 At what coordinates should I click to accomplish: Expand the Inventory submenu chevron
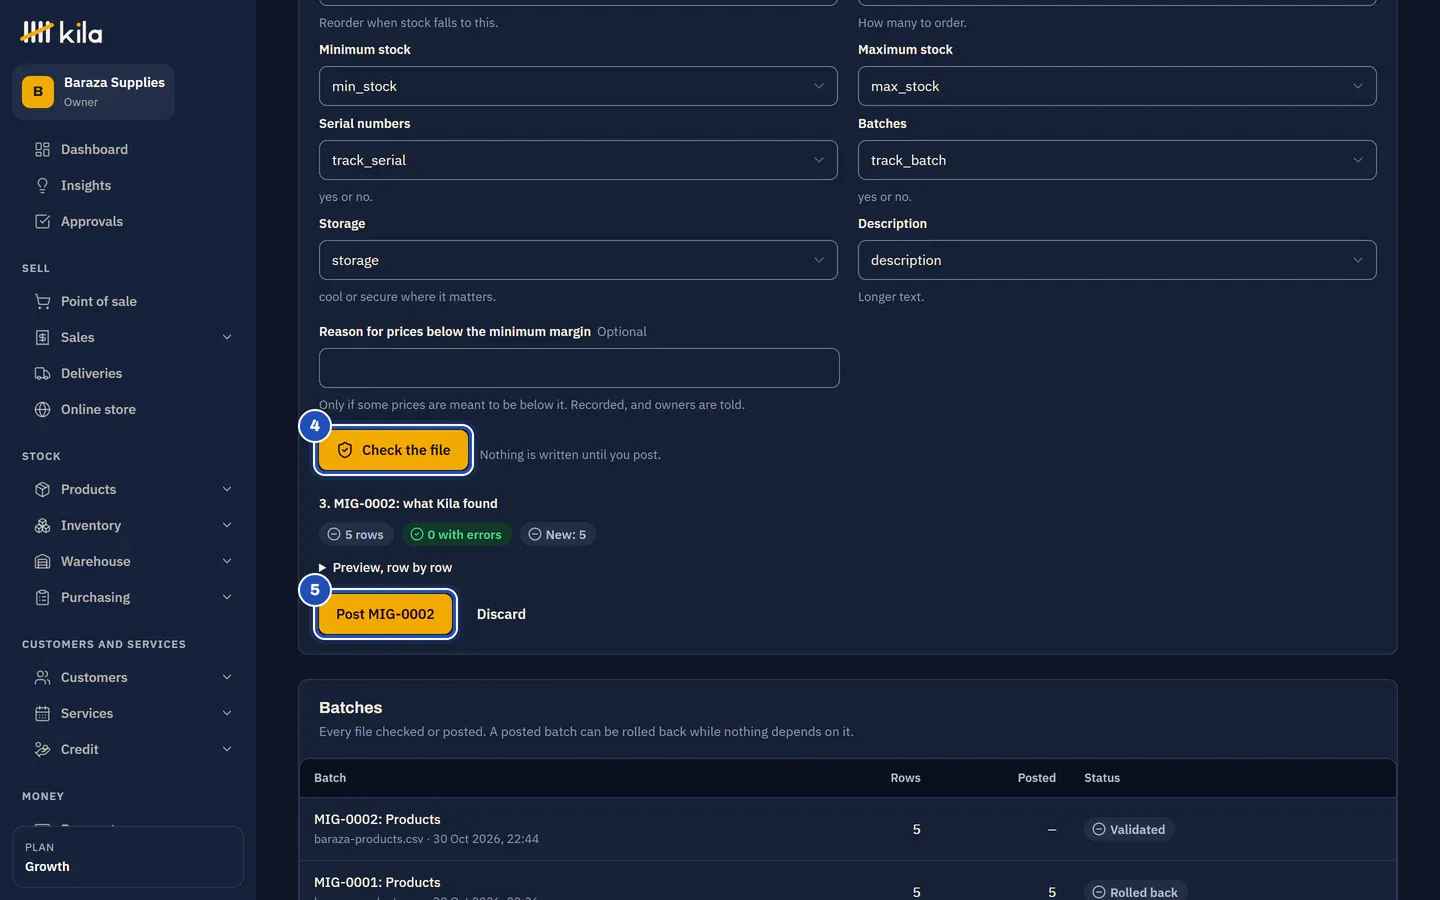point(227,525)
